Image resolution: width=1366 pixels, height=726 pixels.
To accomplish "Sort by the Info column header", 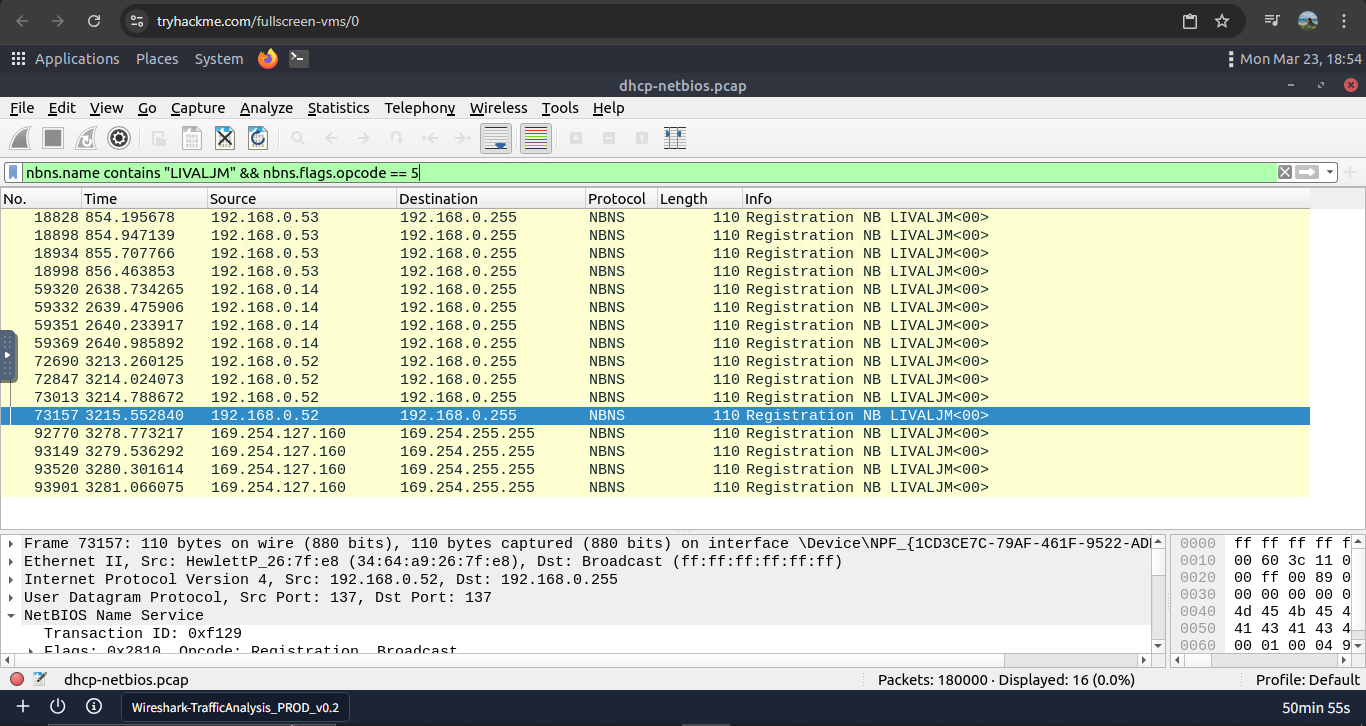I will coord(1025,199).
